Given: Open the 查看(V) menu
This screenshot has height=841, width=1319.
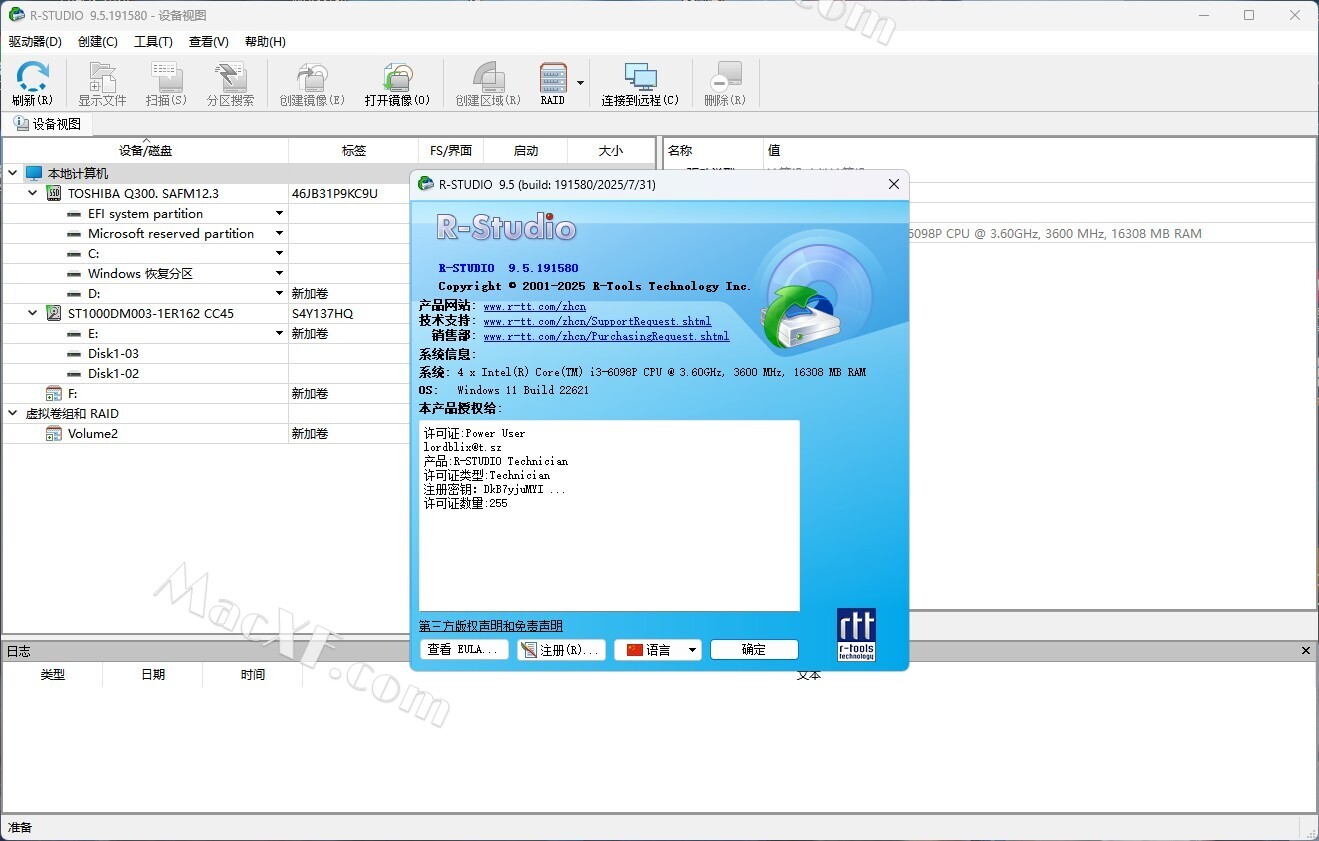Looking at the screenshot, I should pyautogui.click(x=209, y=42).
